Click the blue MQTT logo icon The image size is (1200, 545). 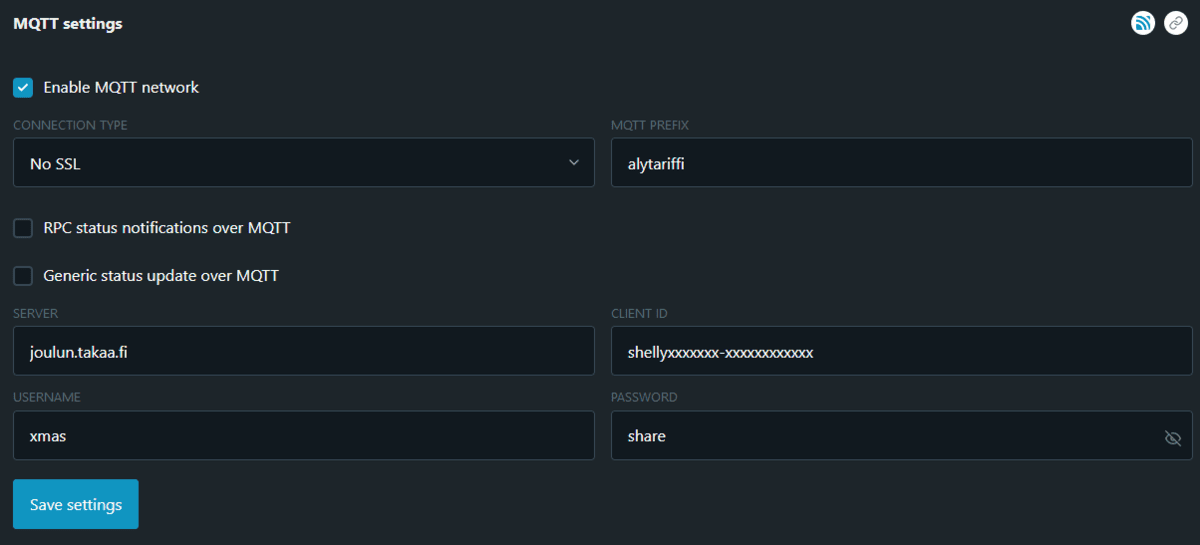[x=1143, y=23]
